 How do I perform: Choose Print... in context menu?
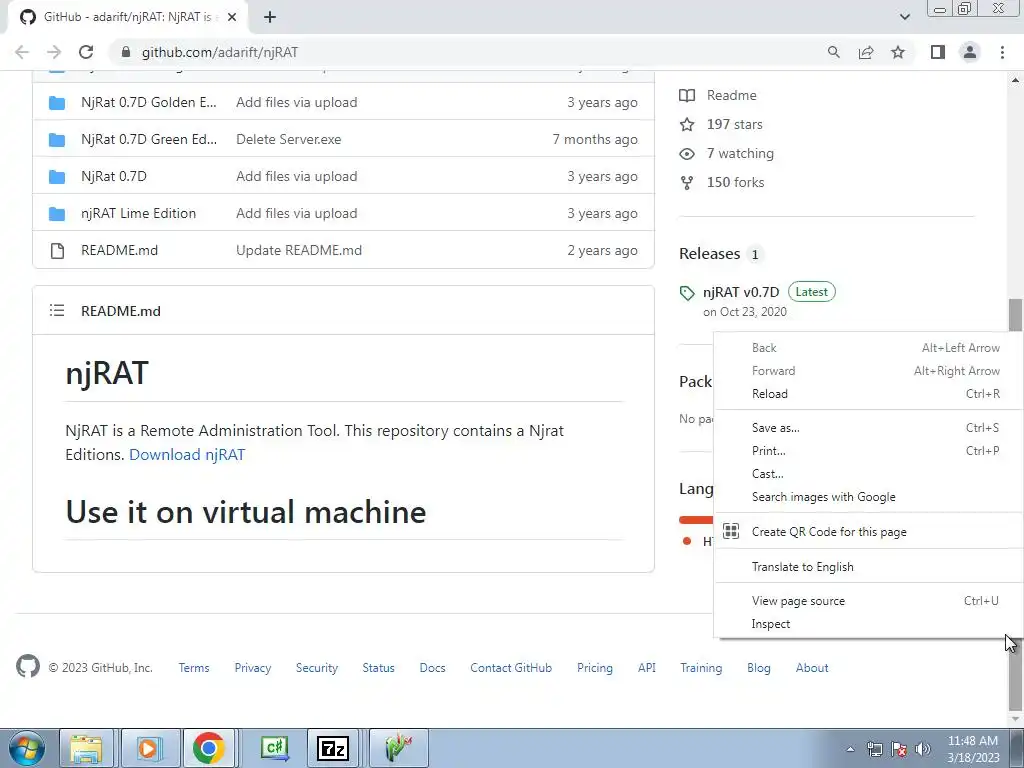[x=868, y=451]
